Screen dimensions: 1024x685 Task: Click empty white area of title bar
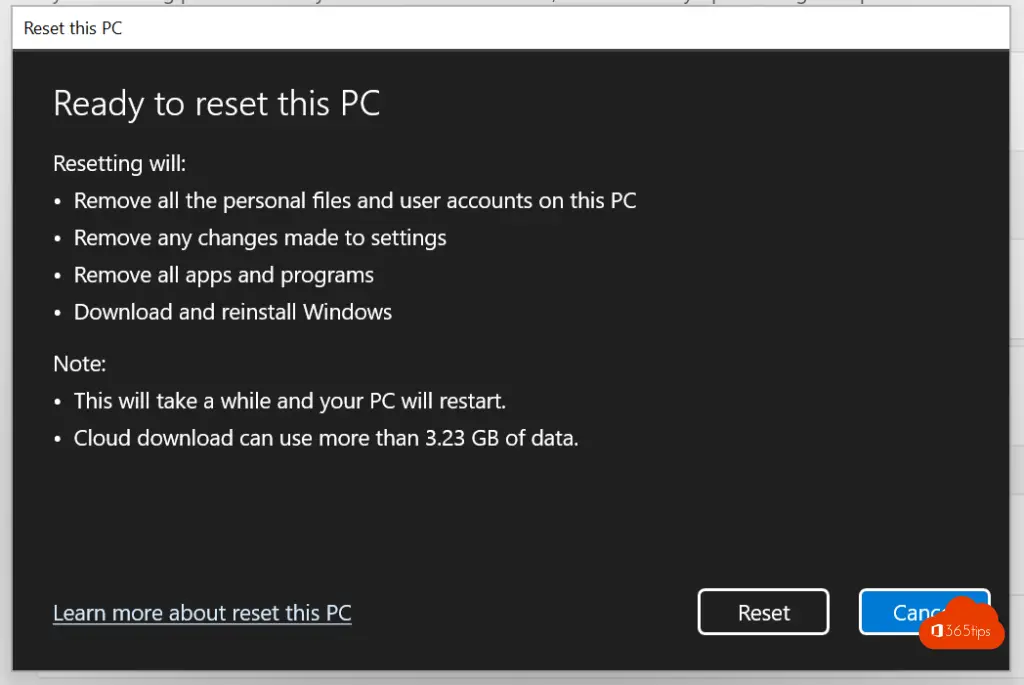tap(562, 28)
